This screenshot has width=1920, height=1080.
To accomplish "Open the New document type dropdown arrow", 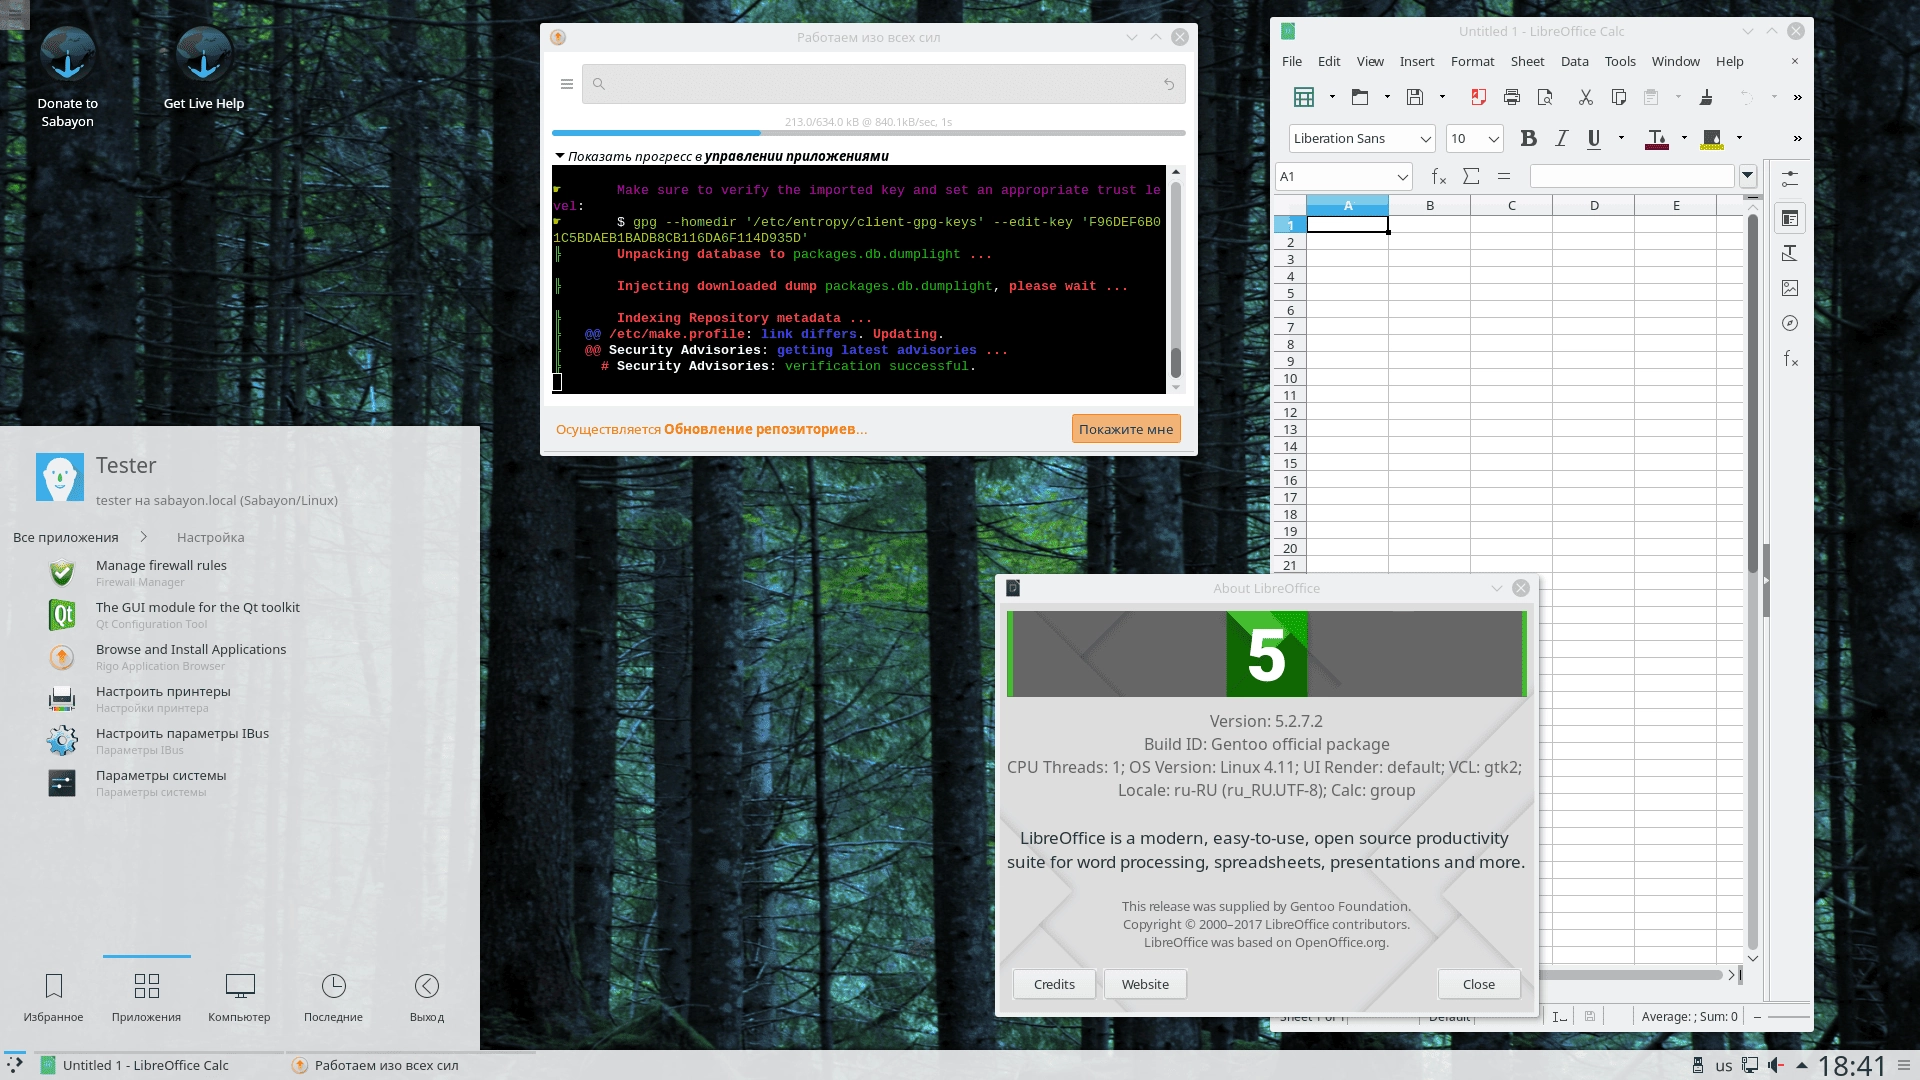I will 1332,97.
